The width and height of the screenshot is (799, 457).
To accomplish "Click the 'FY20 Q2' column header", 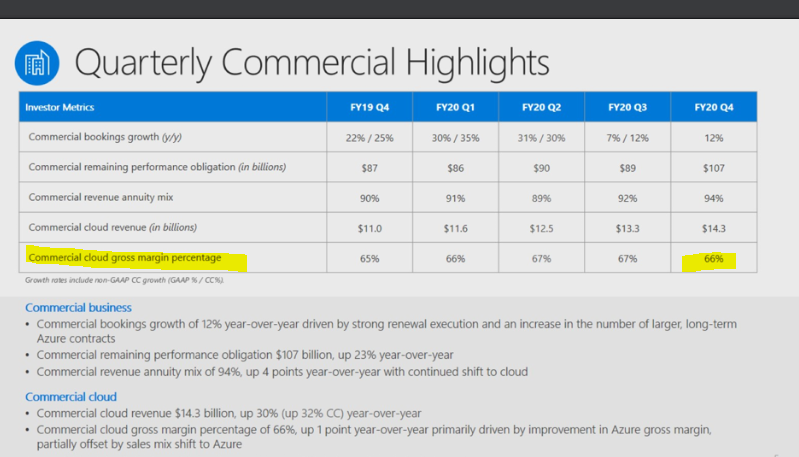I will pyautogui.click(x=541, y=107).
